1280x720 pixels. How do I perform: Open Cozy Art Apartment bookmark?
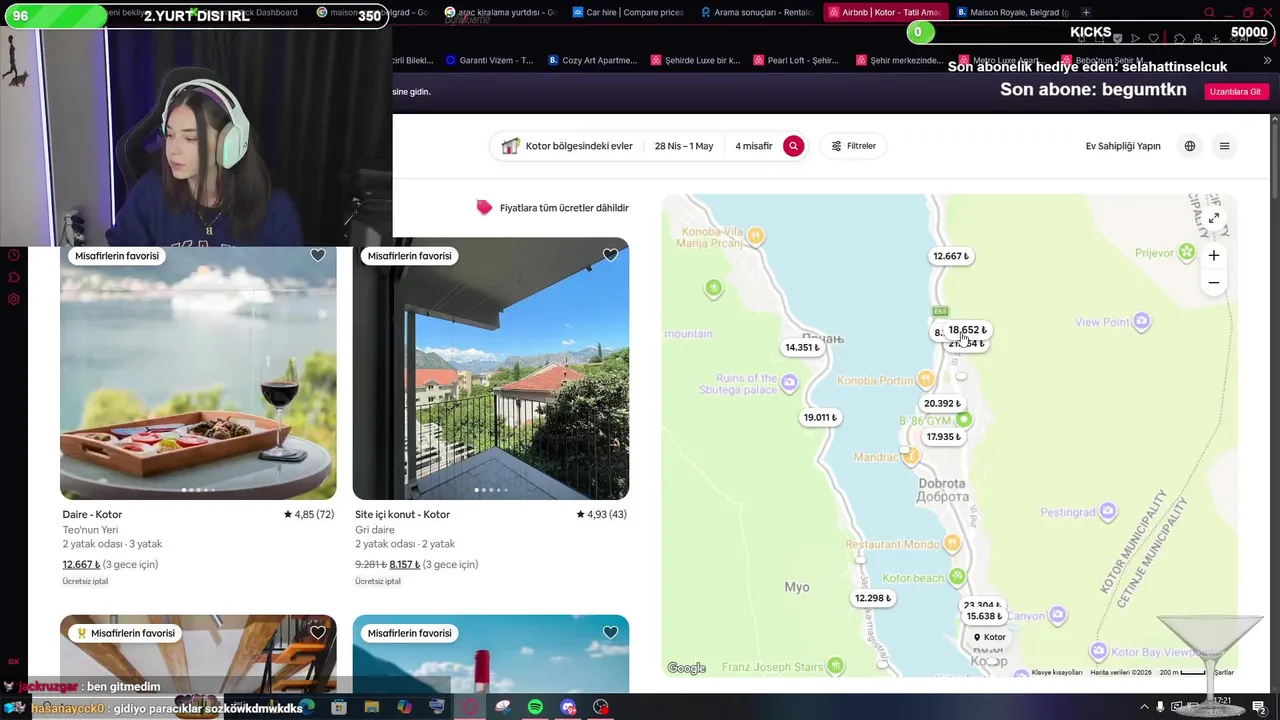tap(593, 60)
